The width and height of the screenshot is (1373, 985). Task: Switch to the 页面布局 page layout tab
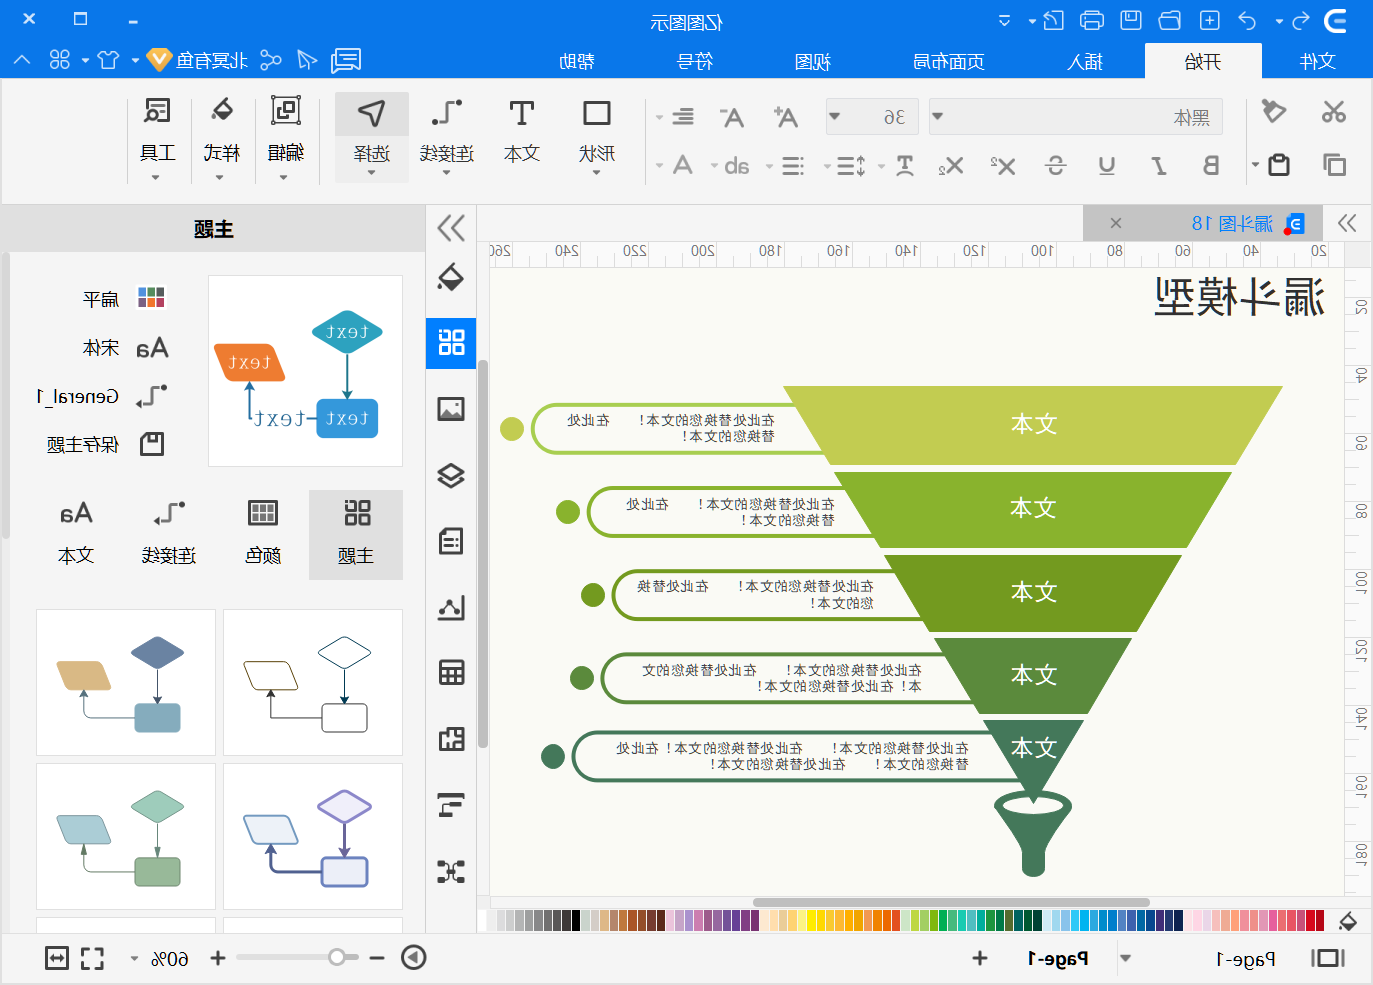pyautogui.click(x=948, y=61)
